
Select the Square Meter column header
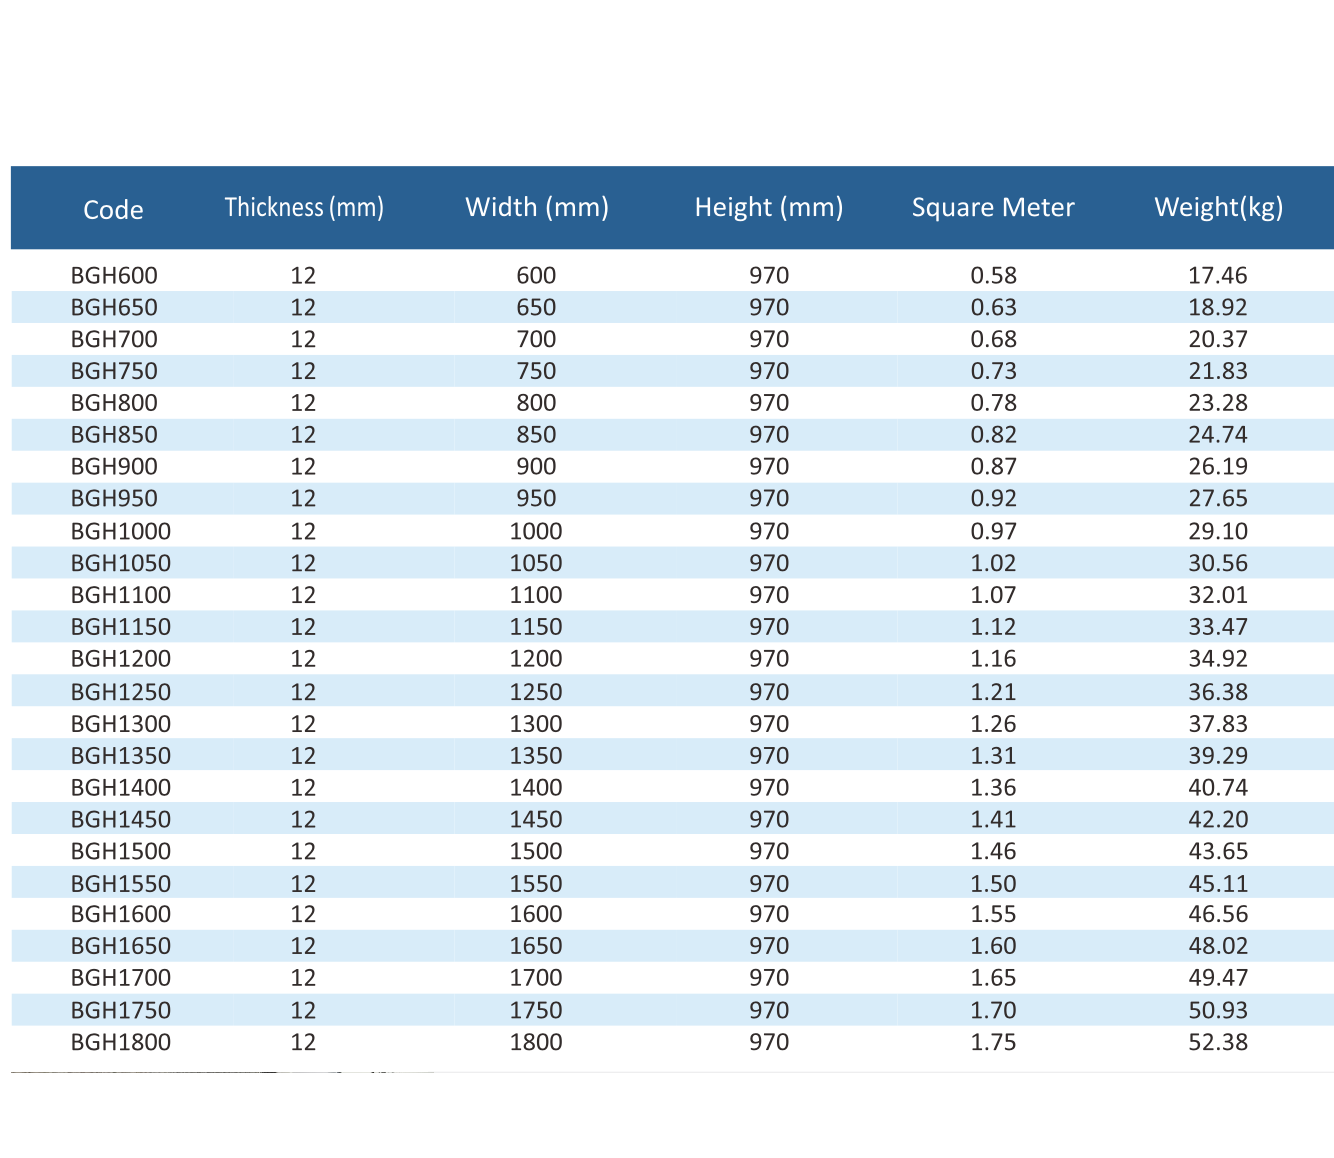(993, 207)
